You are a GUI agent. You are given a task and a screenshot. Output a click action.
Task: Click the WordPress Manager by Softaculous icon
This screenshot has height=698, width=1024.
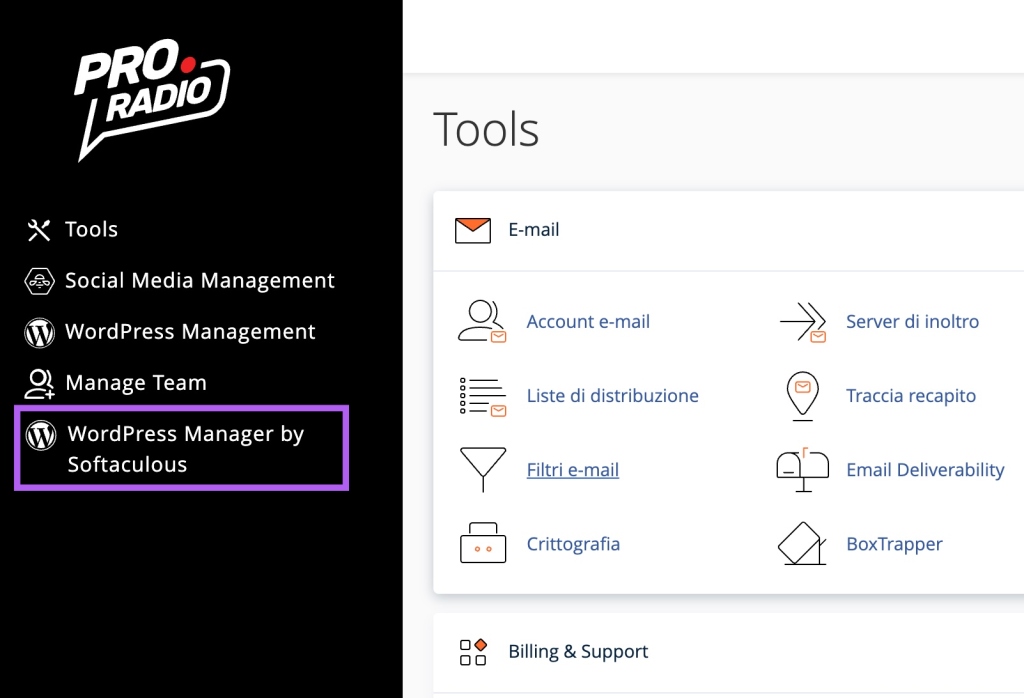coord(41,435)
